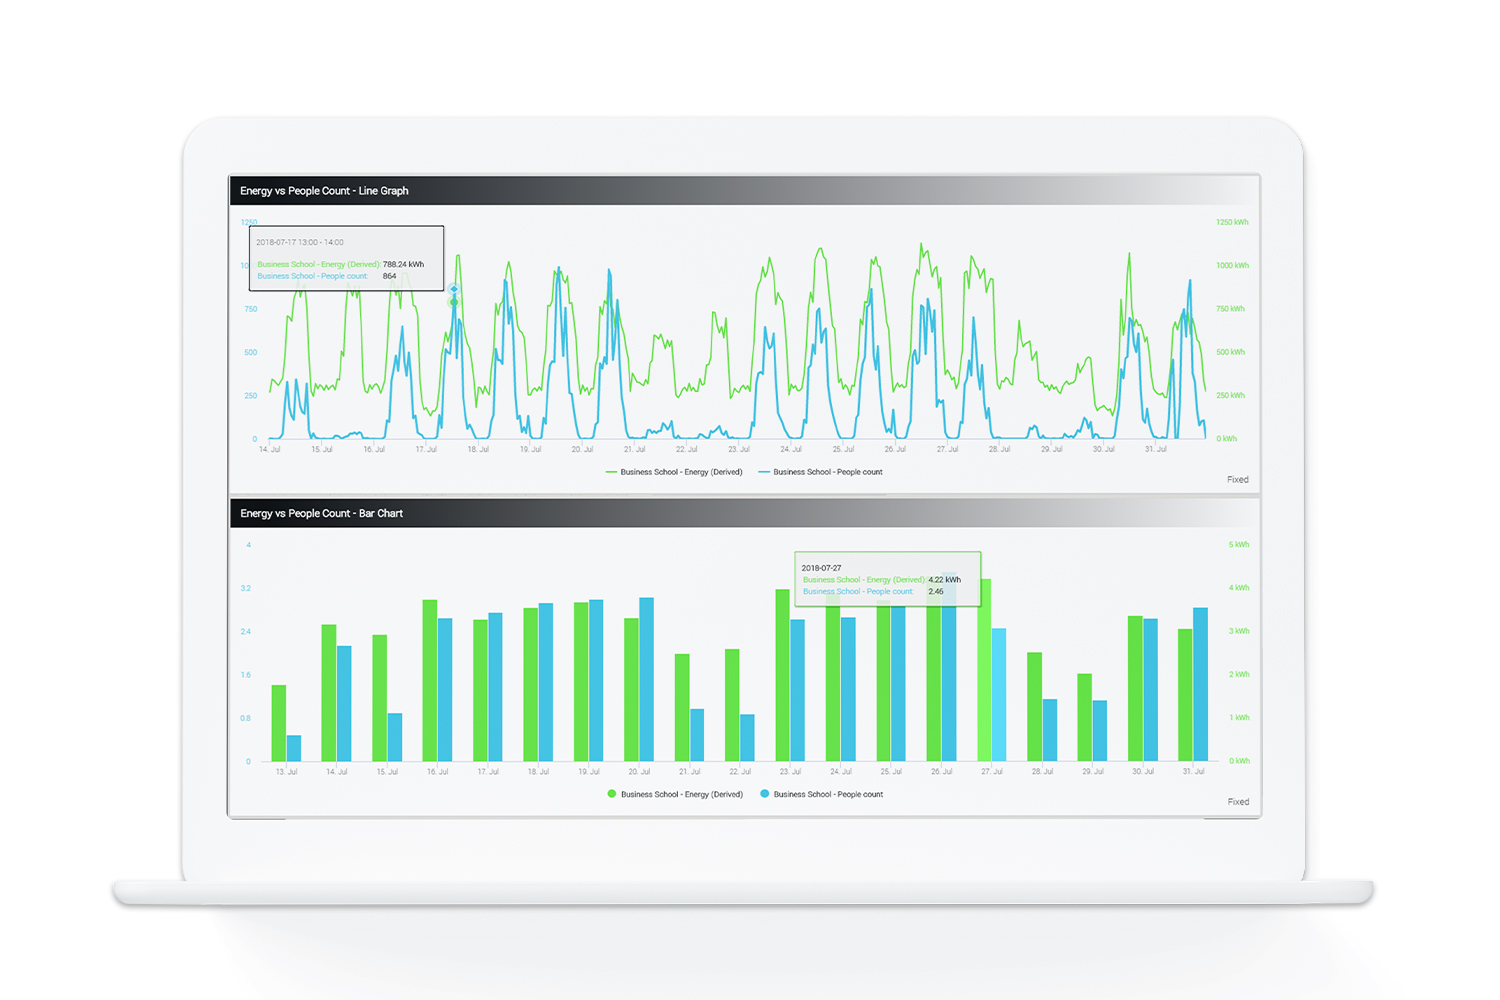This screenshot has height=1000, width=1500.
Task: Click the '2.46' tooltip value
Action: (x=936, y=591)
